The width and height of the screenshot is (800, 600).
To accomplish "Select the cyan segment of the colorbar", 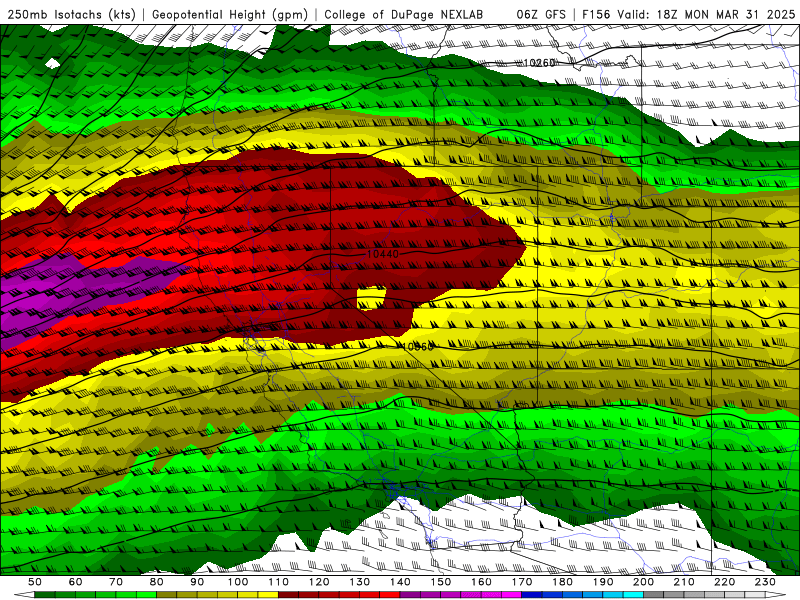I will (x=633, y=595).
